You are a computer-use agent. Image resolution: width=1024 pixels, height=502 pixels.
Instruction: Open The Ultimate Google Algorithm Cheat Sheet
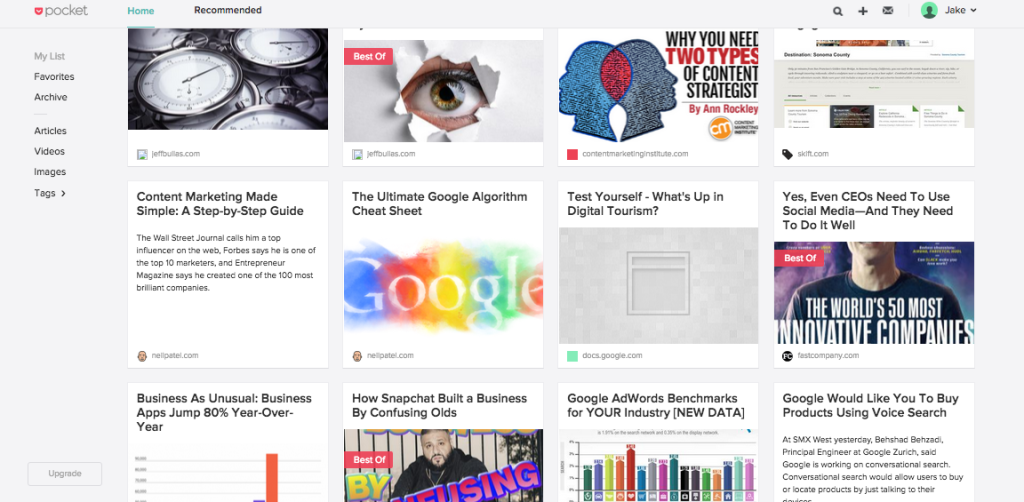click(x=440, y=204)
